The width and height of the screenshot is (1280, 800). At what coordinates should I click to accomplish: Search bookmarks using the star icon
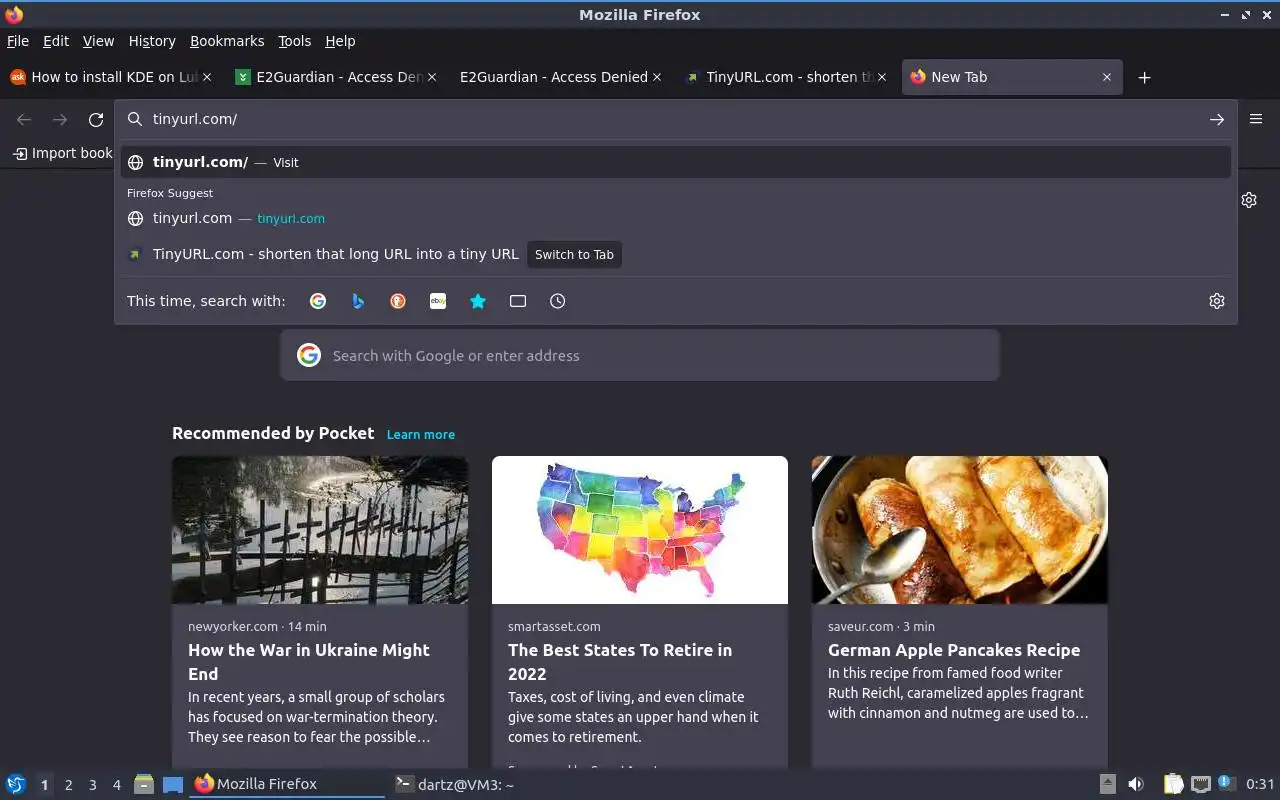coord(478,301)
